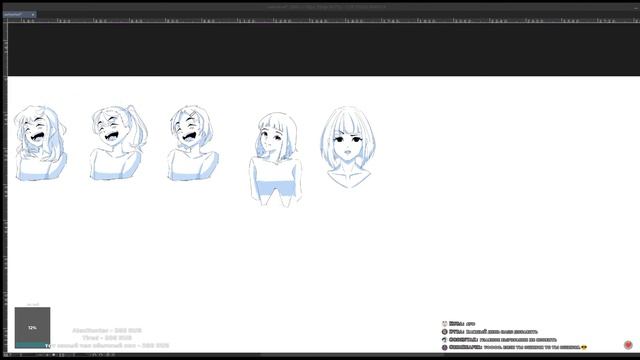This screenshot has width=640, height=360.
Task: Click the horizontal ruler above the canvas
Action: 323,20
